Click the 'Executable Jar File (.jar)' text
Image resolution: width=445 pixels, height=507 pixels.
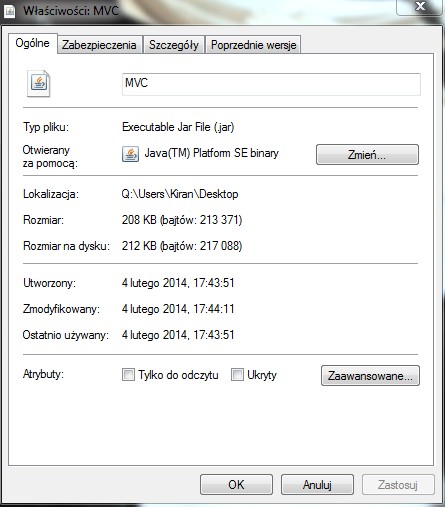coord(178,127)
